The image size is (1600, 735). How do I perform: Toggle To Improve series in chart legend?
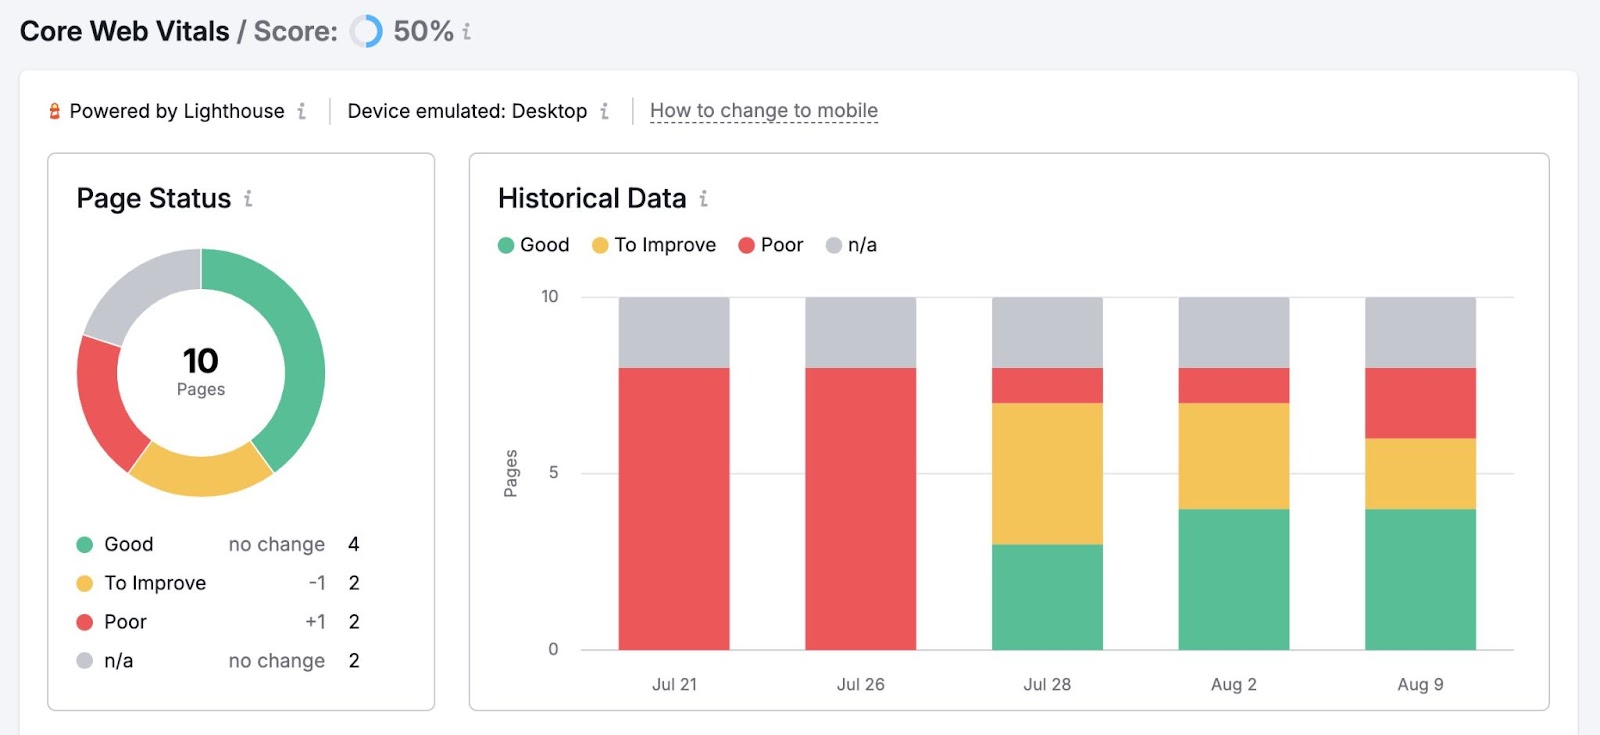(x=654, y=245)
